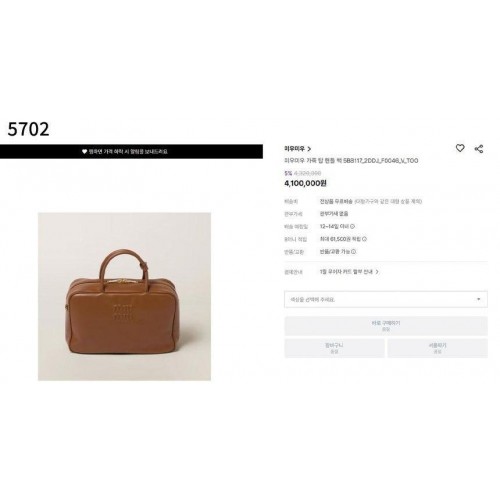
Task: Click the 4,100,000 won sale price
Action: [305, 183]
